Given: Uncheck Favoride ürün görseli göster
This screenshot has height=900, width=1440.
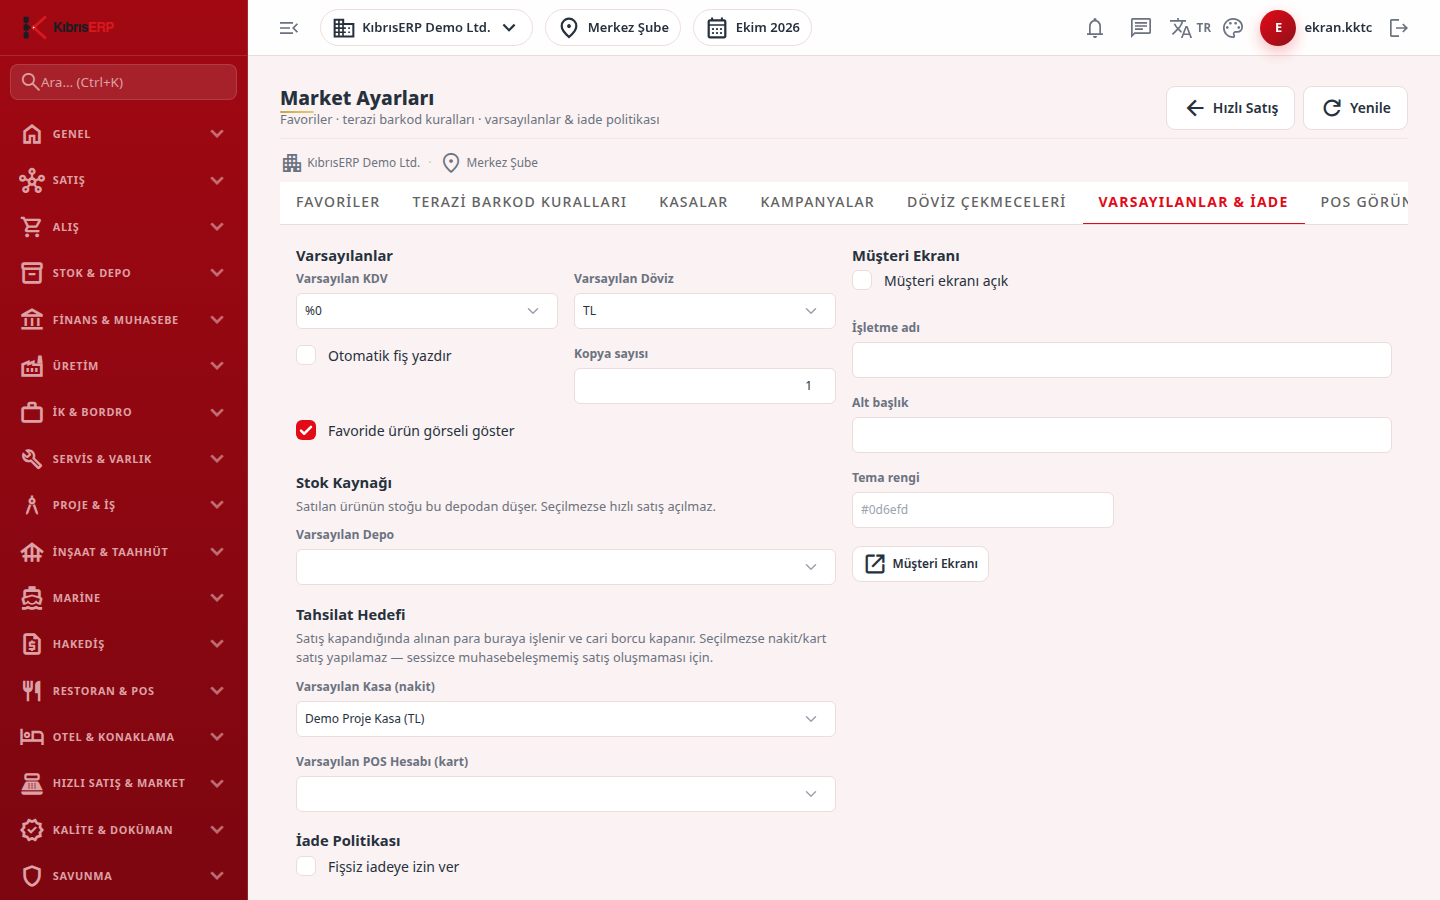Looking at the screenshot, I should [x=306, y=431].
